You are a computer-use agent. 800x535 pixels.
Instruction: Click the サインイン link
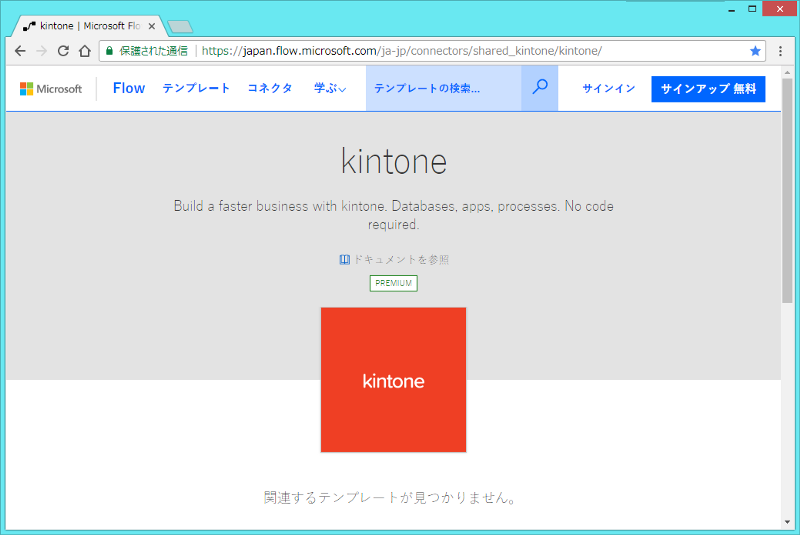[x=609, y=89]
